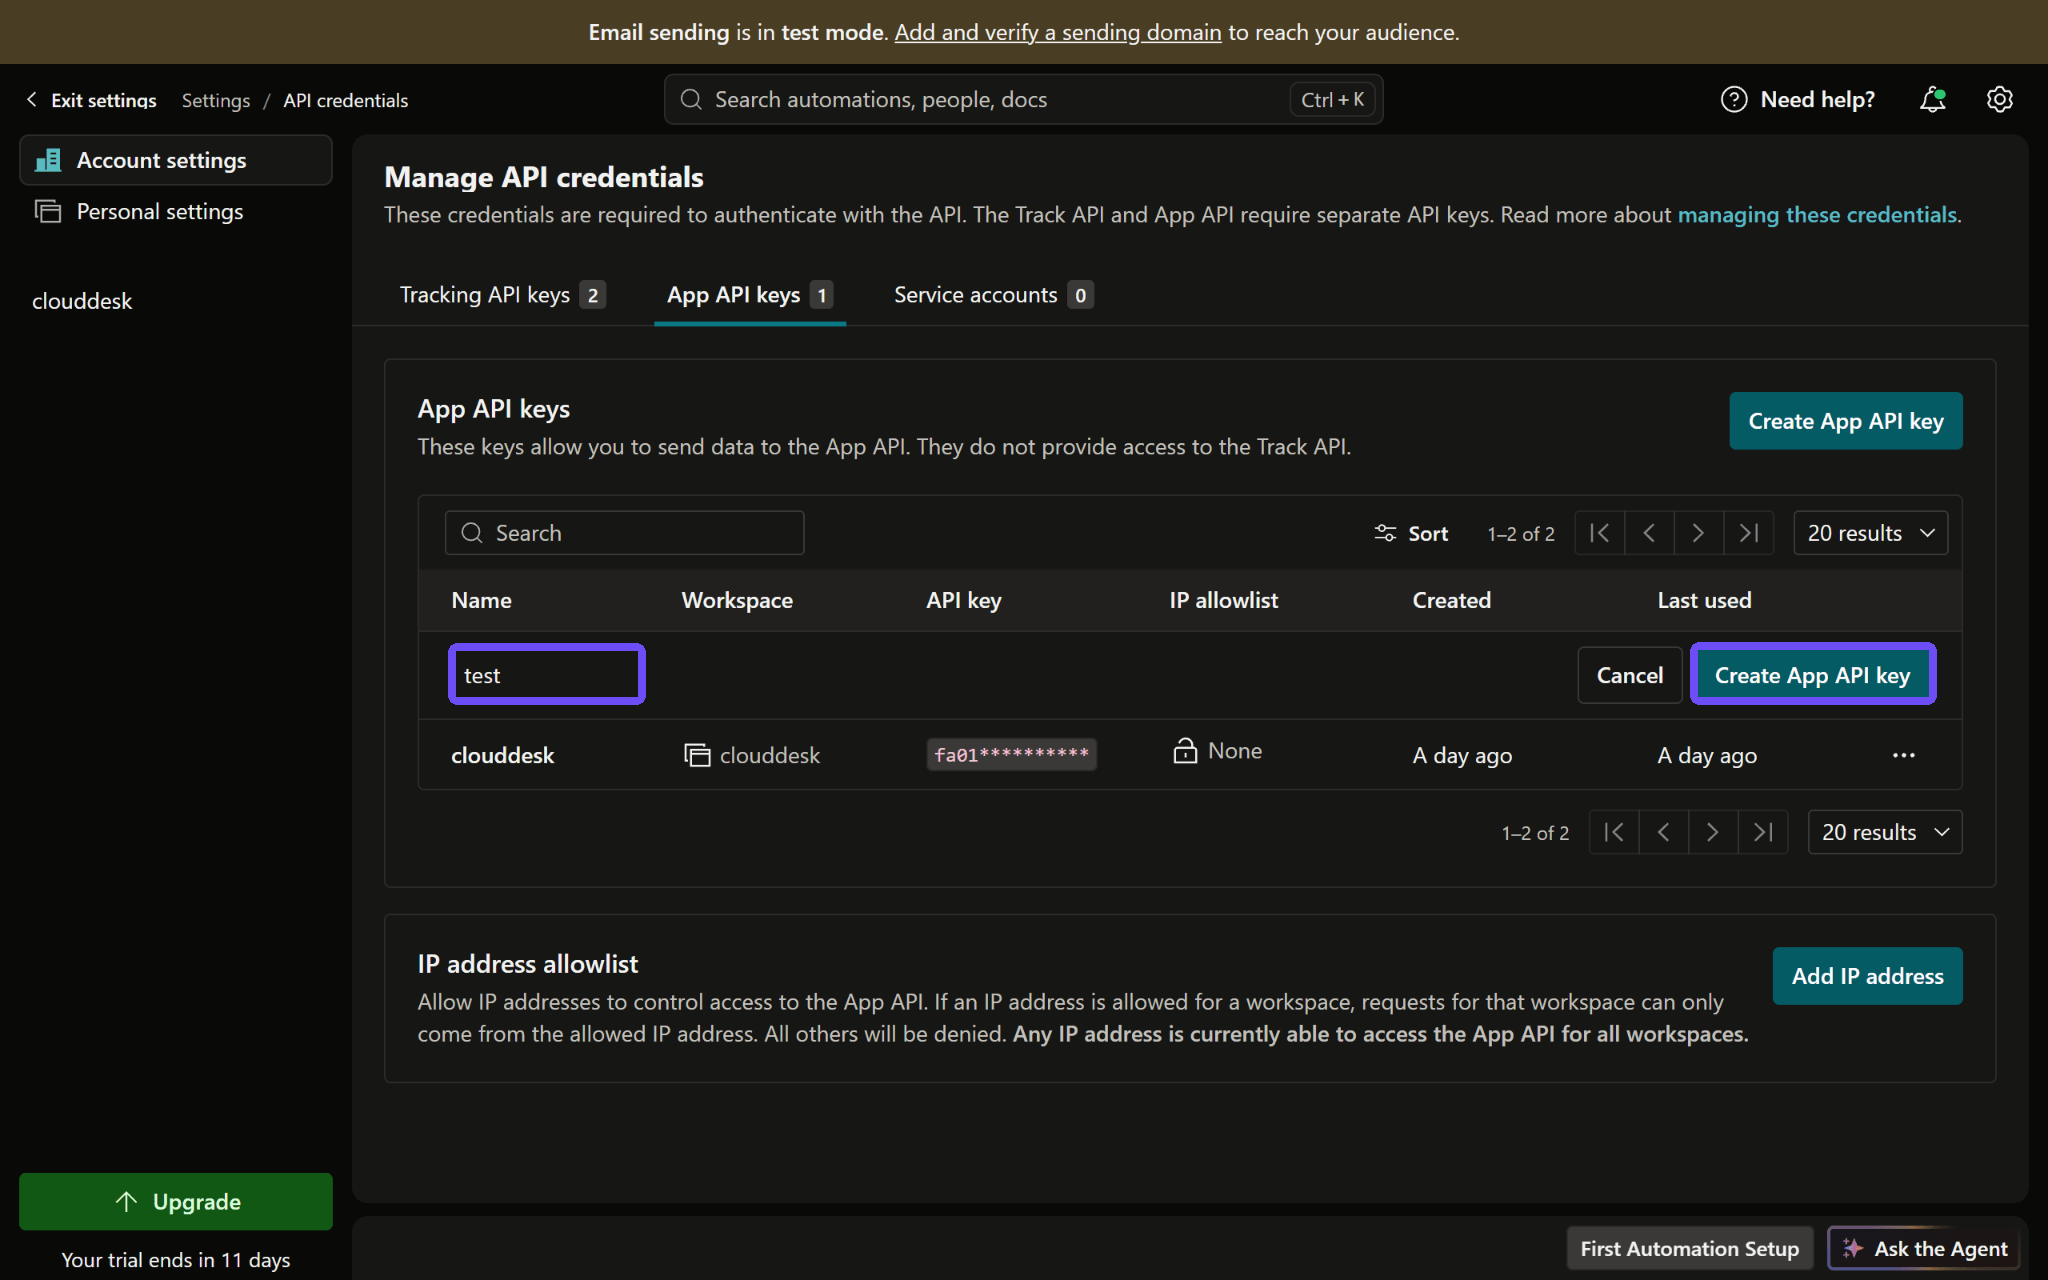Click the IP allowlist lock icon
The height and width of the screenshot is (1280, 2048).
[1185, 750]
